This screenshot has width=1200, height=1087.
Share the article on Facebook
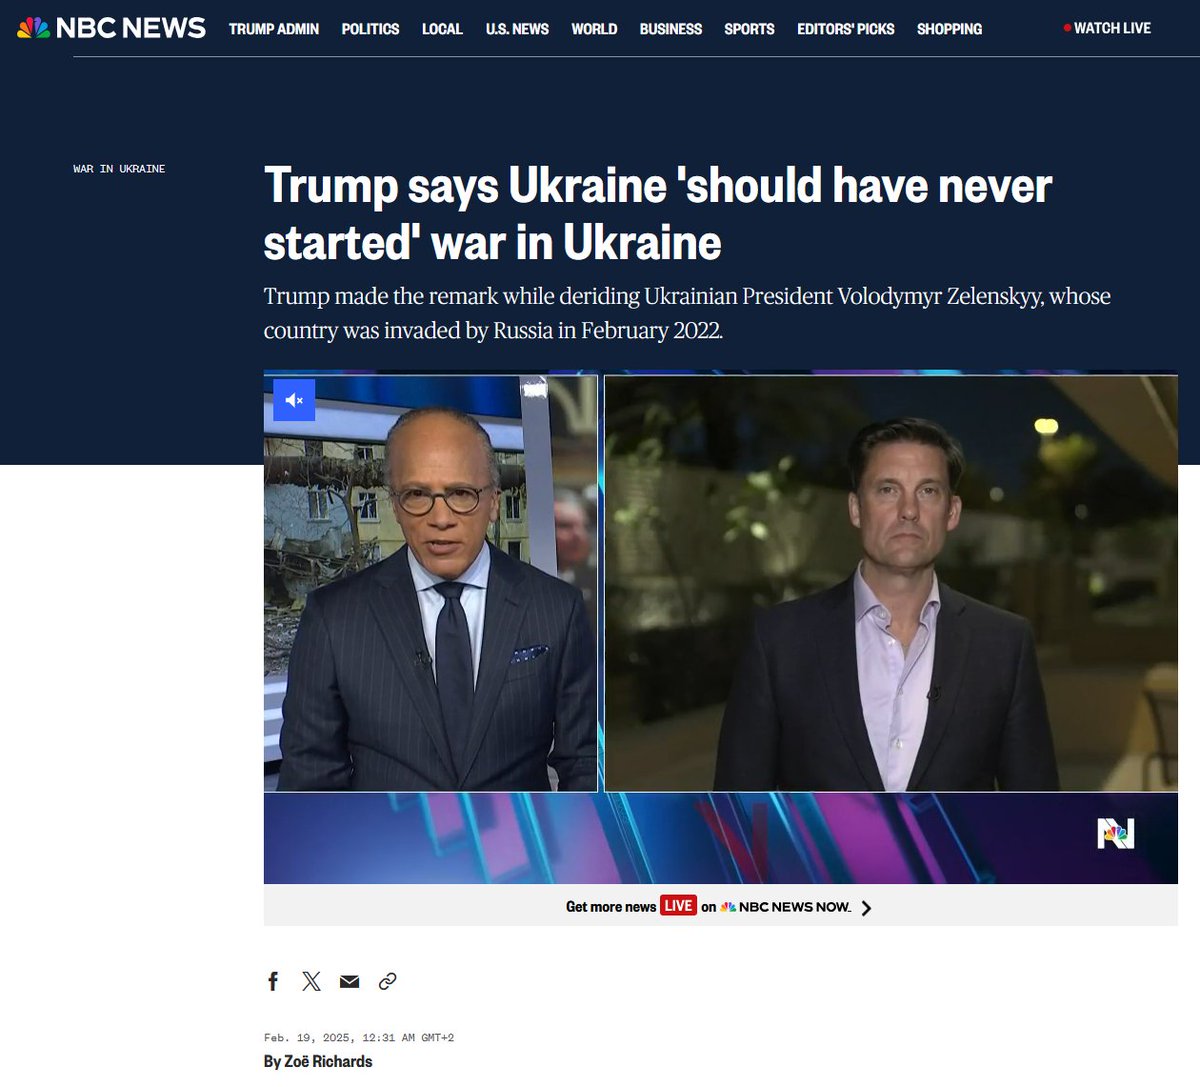tap(273, 981)
